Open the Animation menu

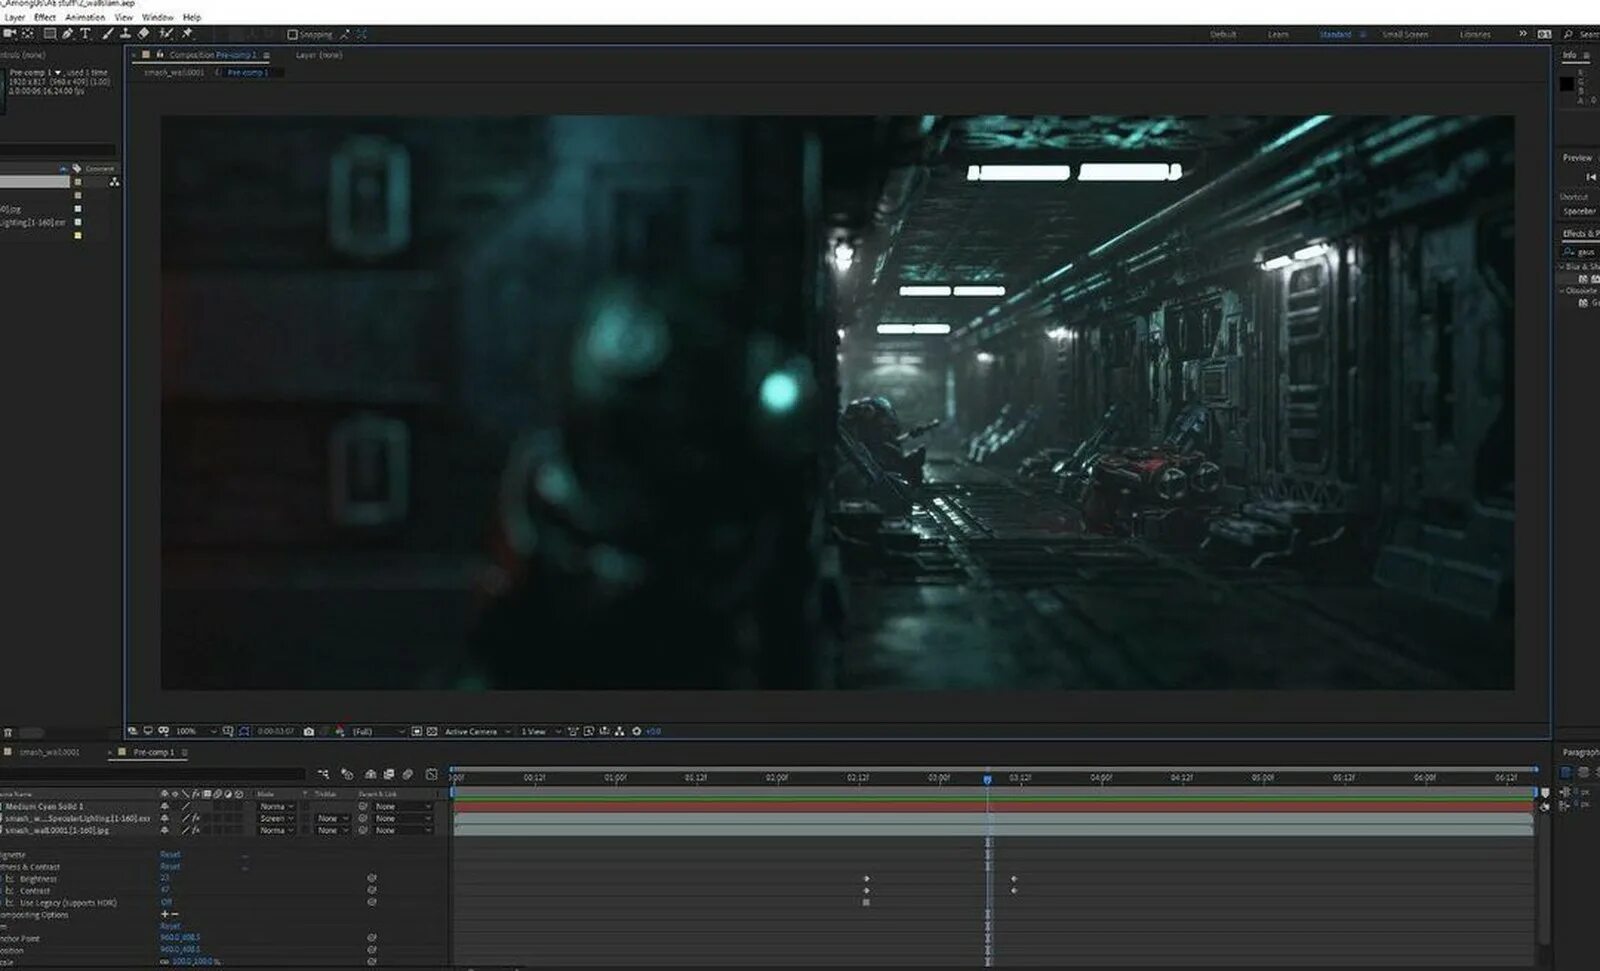point(85,17)
